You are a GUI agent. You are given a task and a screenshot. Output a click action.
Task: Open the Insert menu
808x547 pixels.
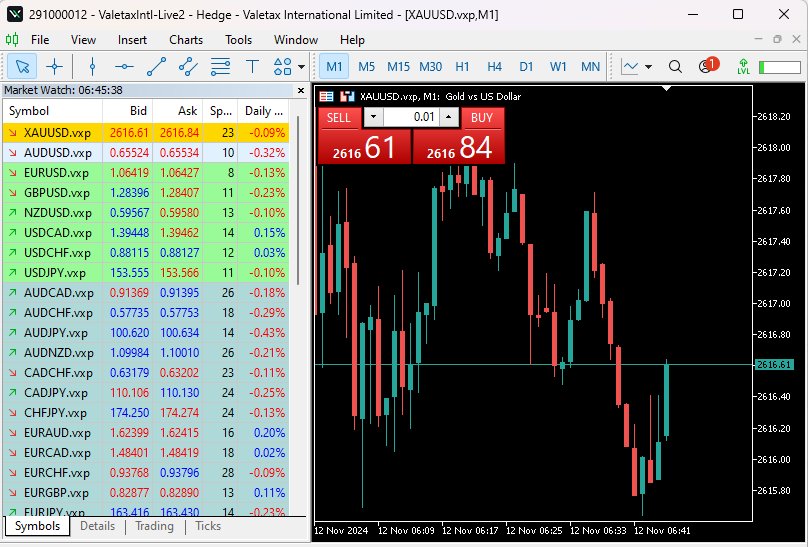[x=132, y=40]
